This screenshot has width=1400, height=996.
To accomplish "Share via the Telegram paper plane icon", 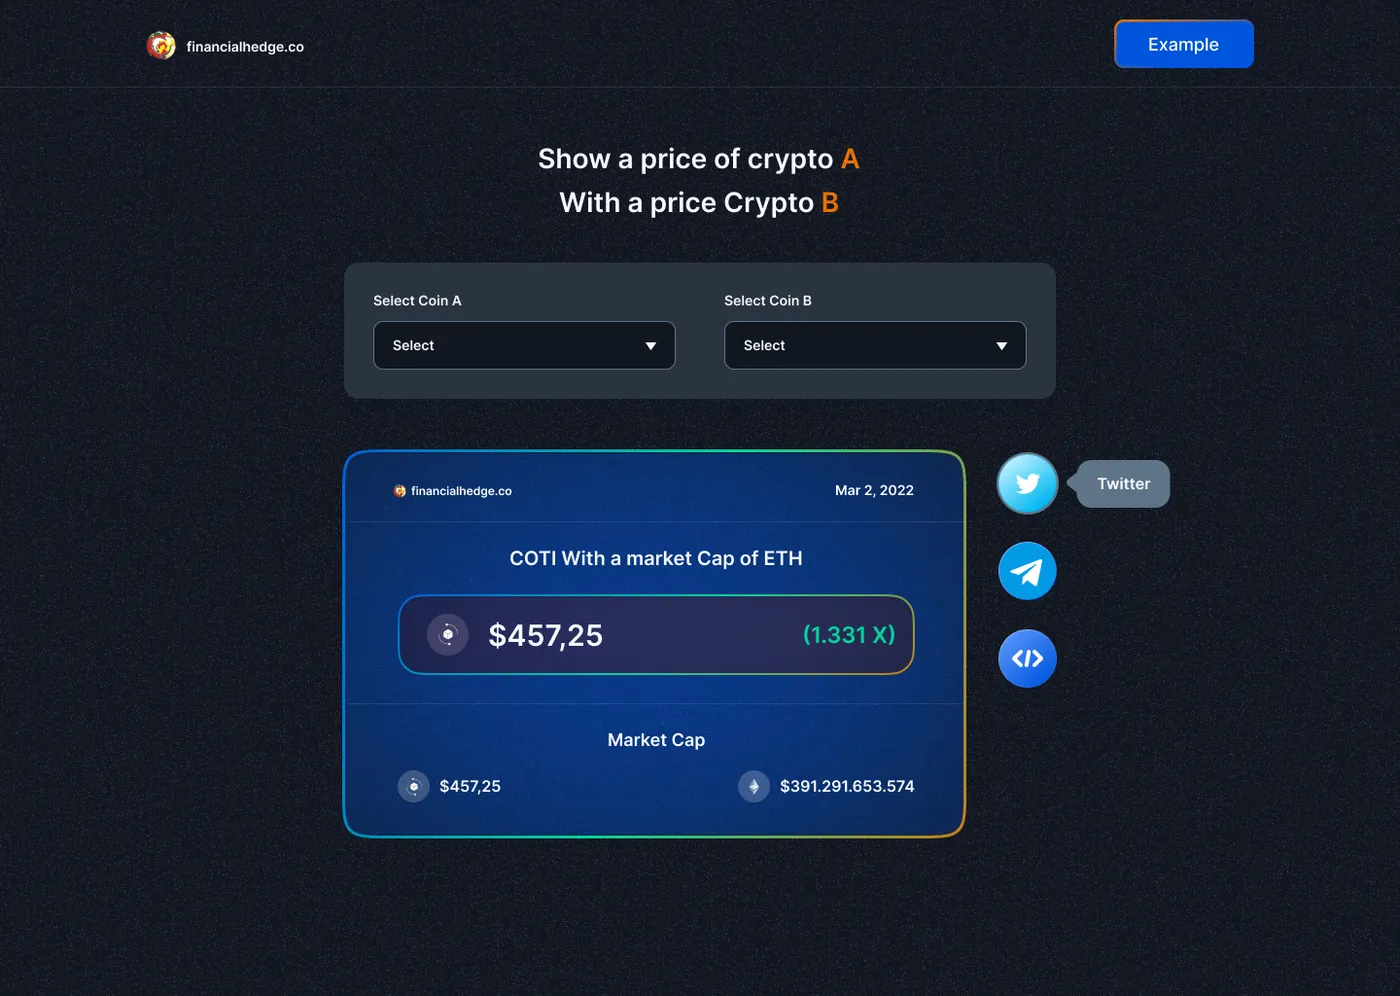I will 1027,571.
